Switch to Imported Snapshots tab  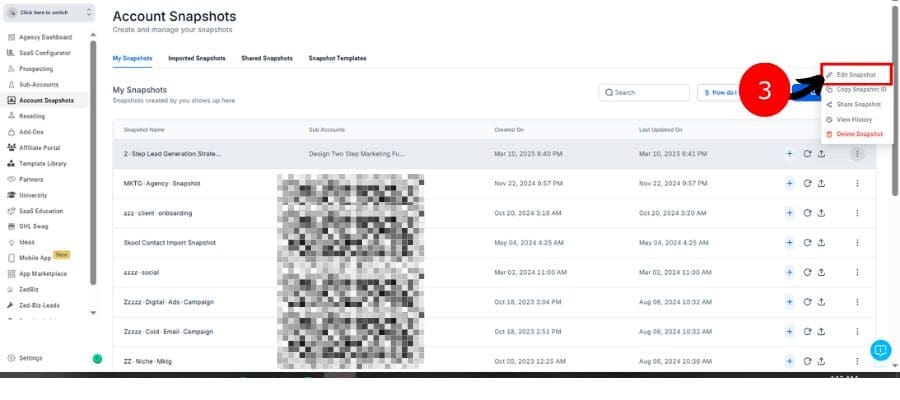click(x=197, y=59)
